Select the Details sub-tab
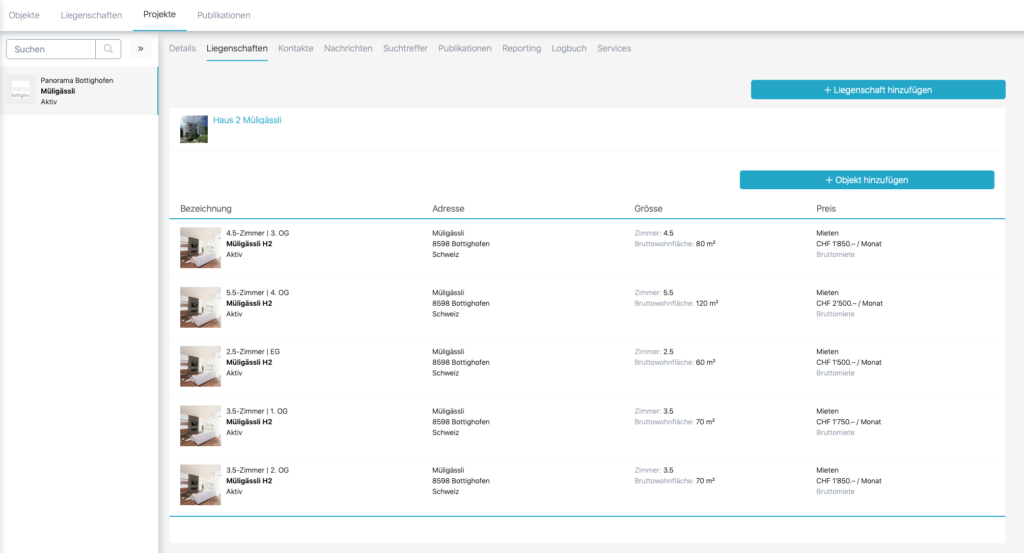The height and width of the screenshot is (553, 1024). [182, 48]
